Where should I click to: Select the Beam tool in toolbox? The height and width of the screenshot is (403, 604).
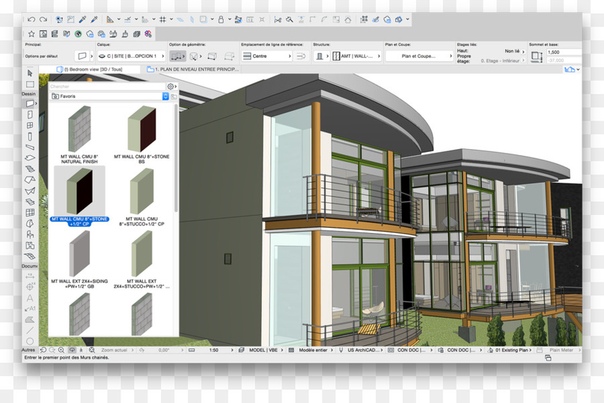30,147
